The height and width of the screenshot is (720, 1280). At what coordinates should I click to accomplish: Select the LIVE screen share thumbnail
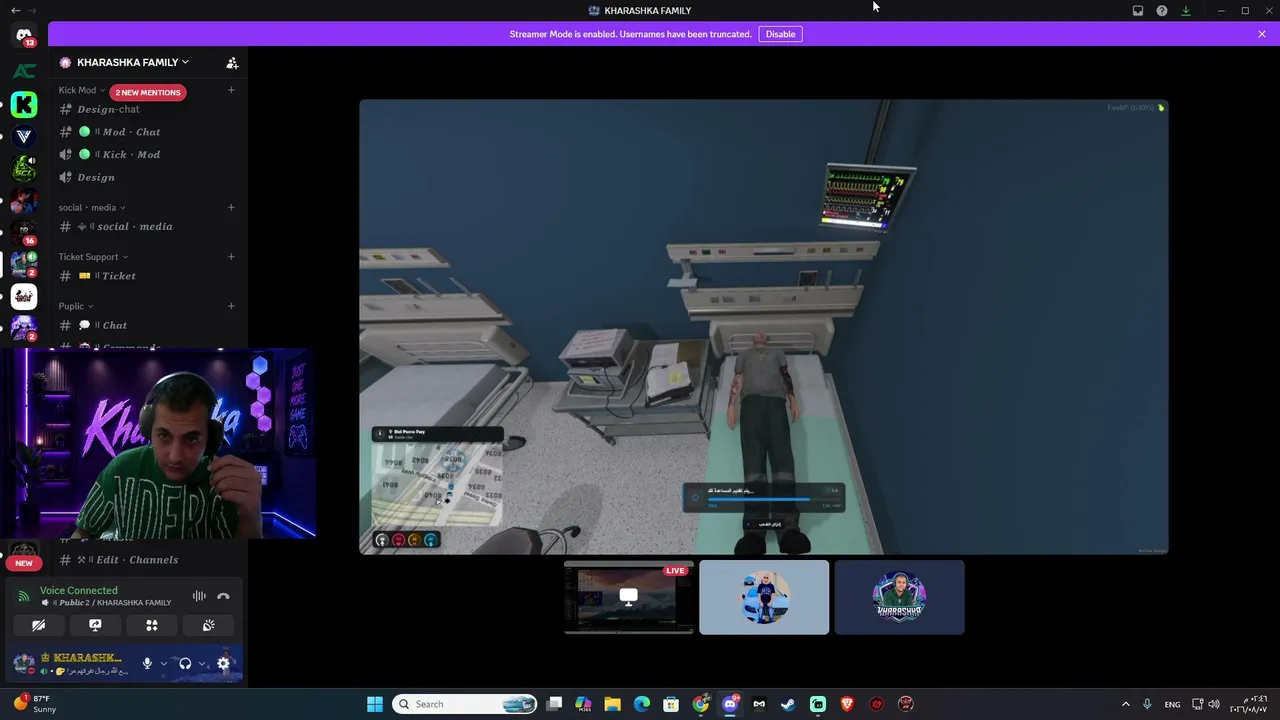628,597
